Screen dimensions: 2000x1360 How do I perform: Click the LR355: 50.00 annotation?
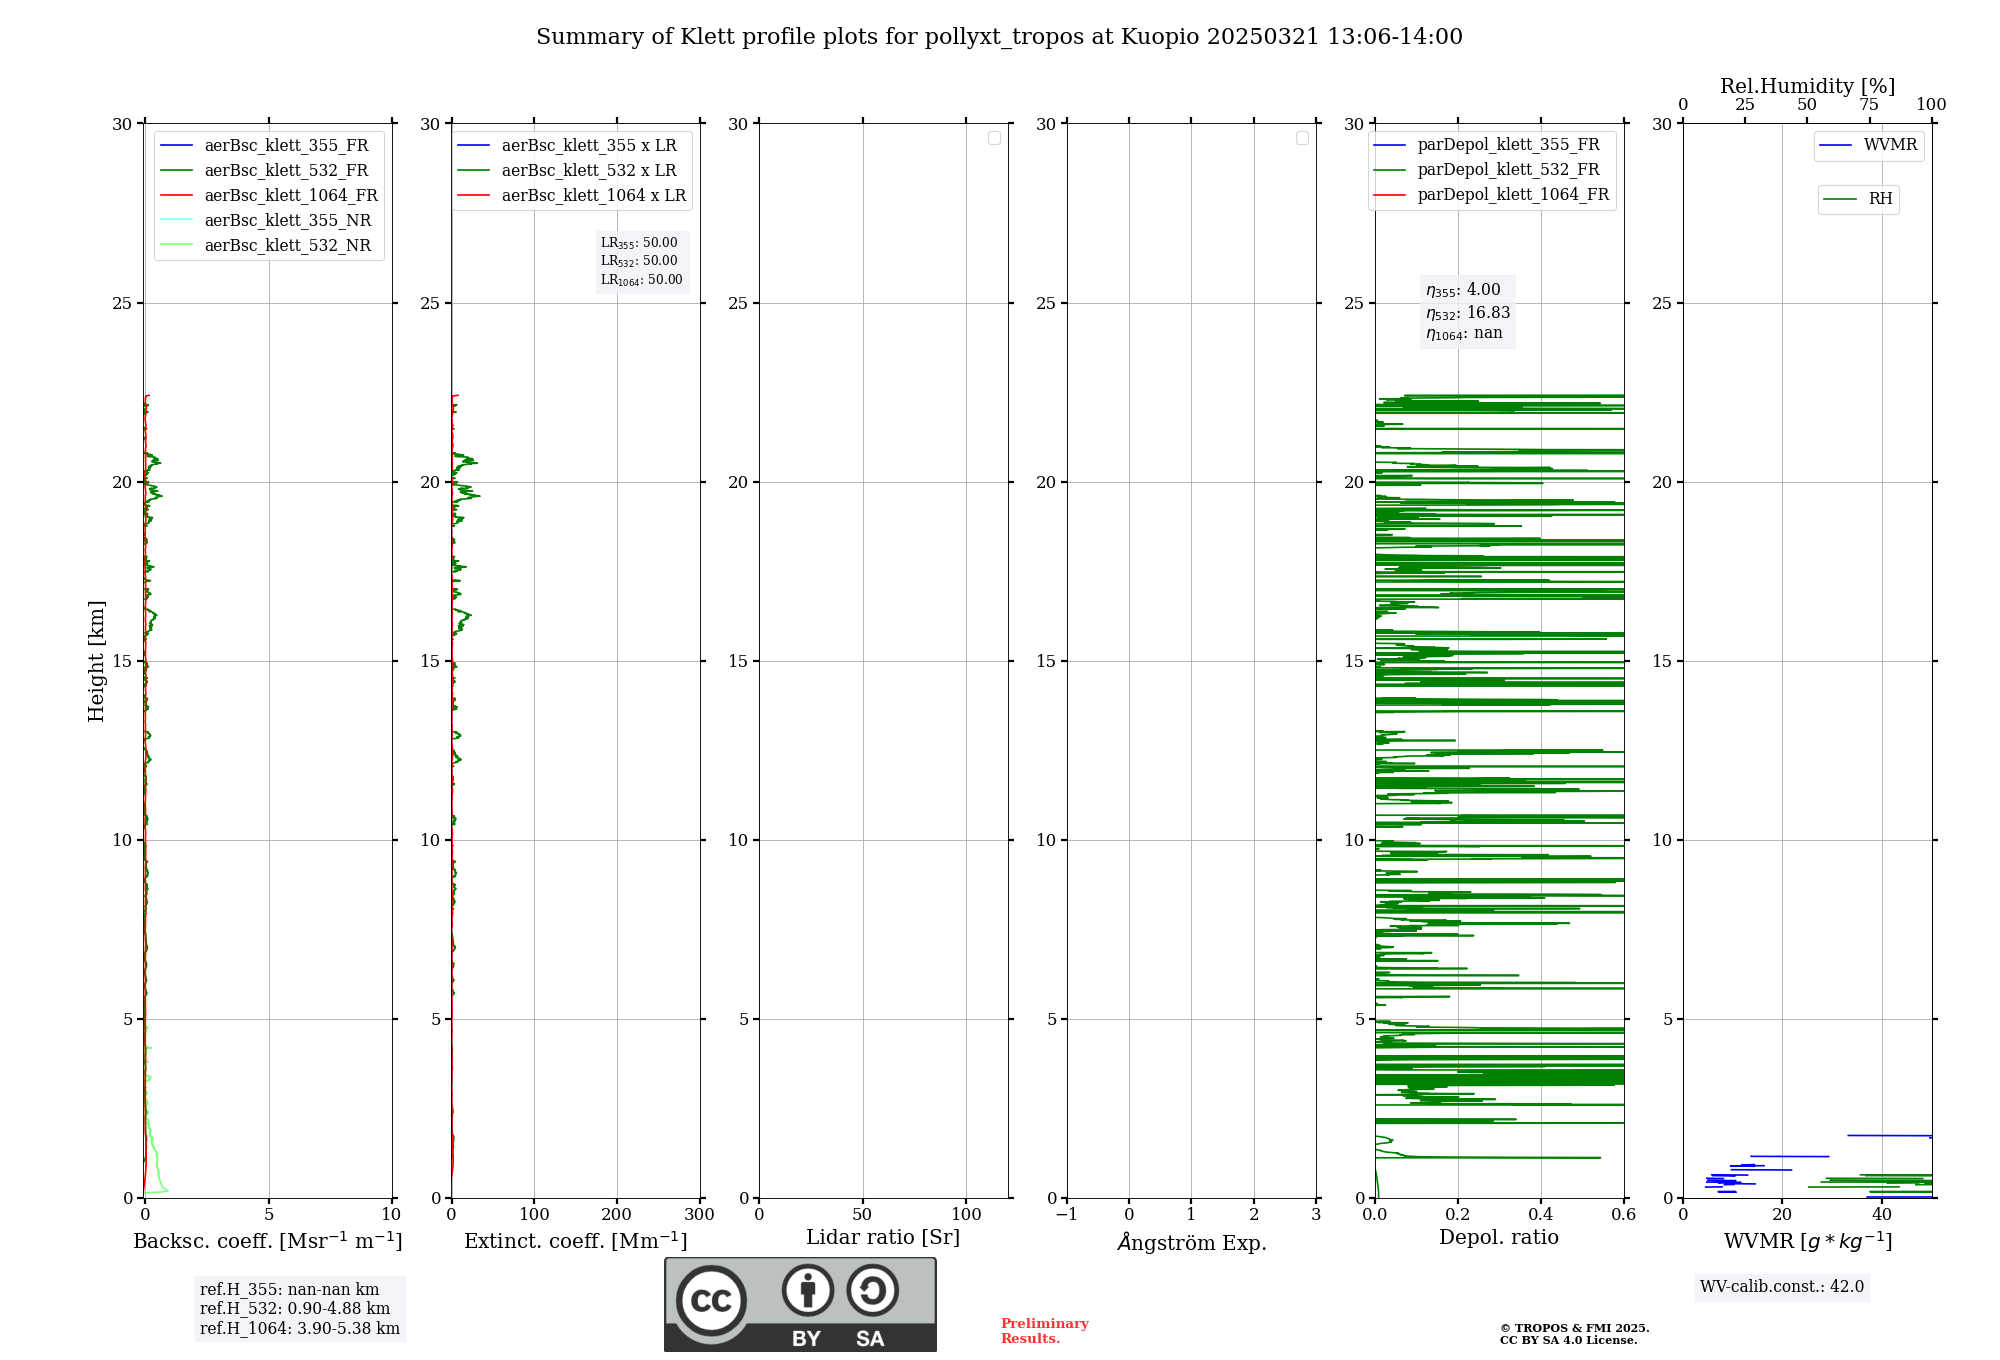click(x=639, y=243)
